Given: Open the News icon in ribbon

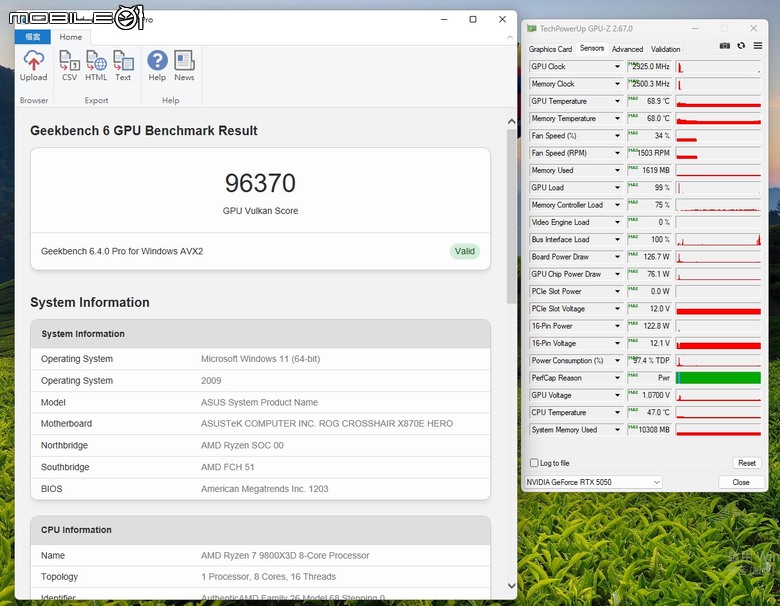Looking at the screenshot, I should (184, 66).
